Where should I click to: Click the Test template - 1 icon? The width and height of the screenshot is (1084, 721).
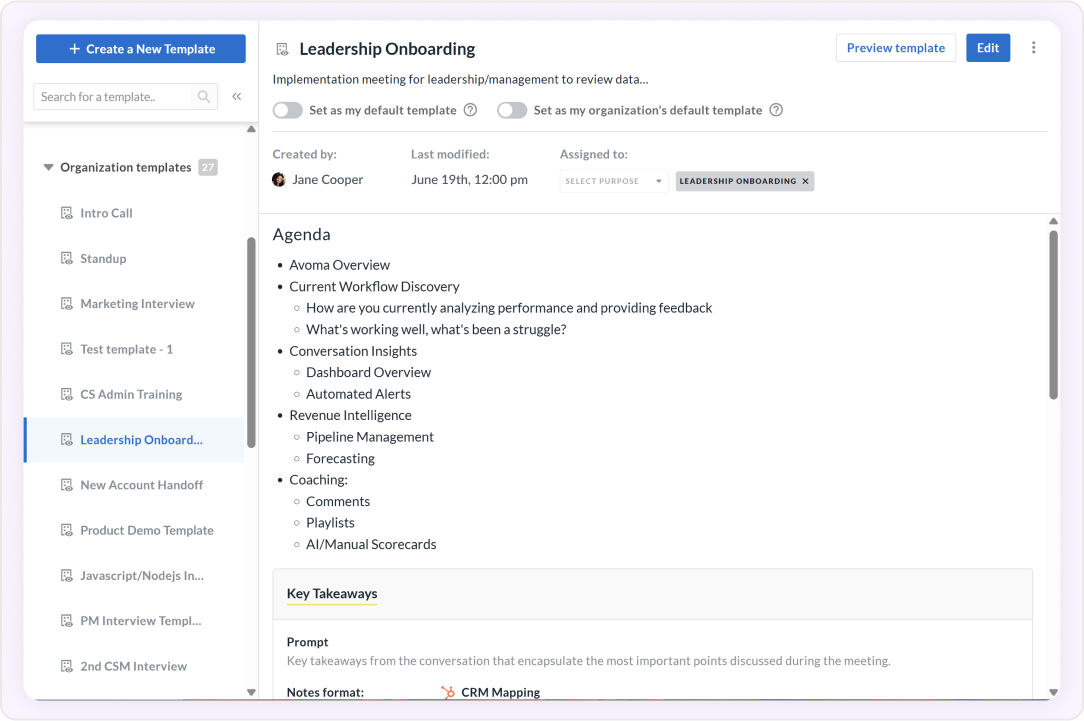[x=66, y=349]
